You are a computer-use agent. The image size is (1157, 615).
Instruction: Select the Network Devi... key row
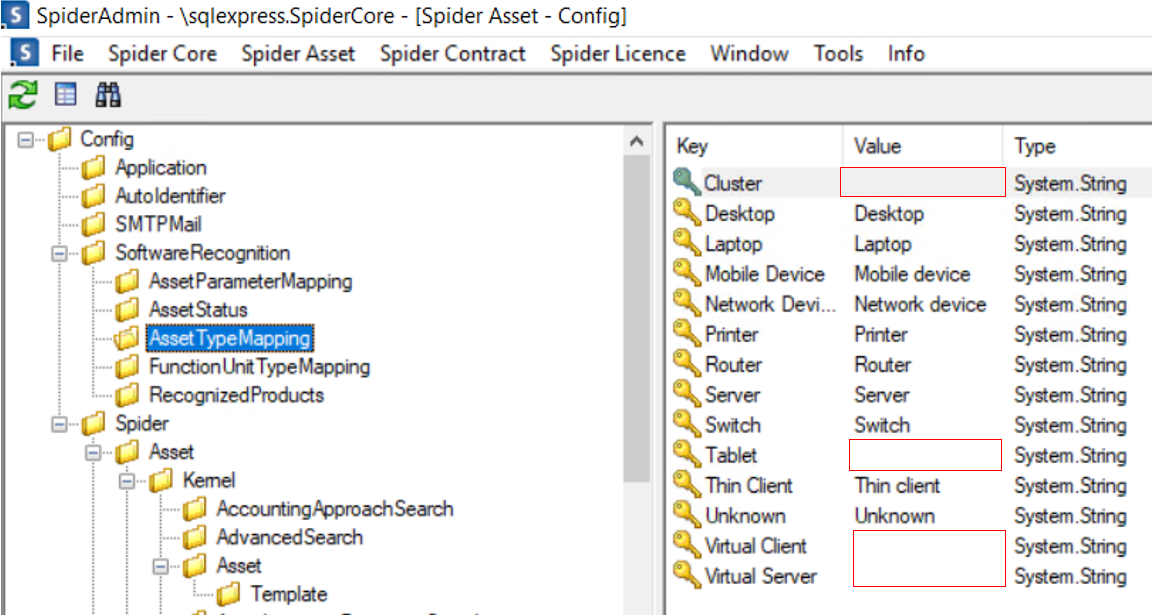tap(770, 304)
